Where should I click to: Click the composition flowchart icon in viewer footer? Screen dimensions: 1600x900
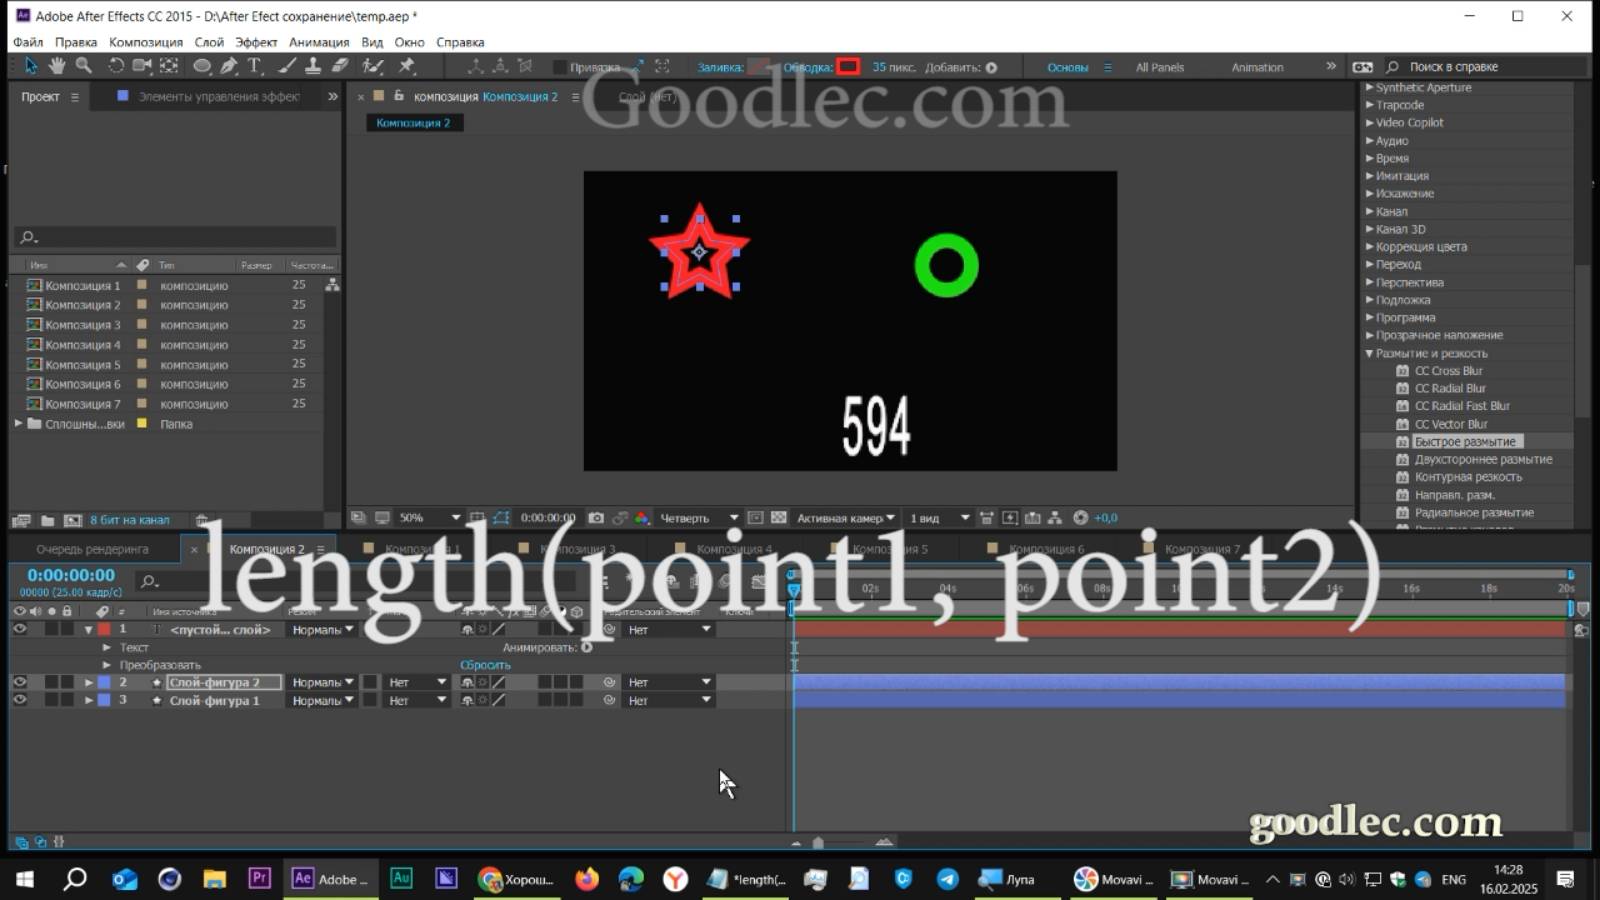click(x=1056, y=518)
